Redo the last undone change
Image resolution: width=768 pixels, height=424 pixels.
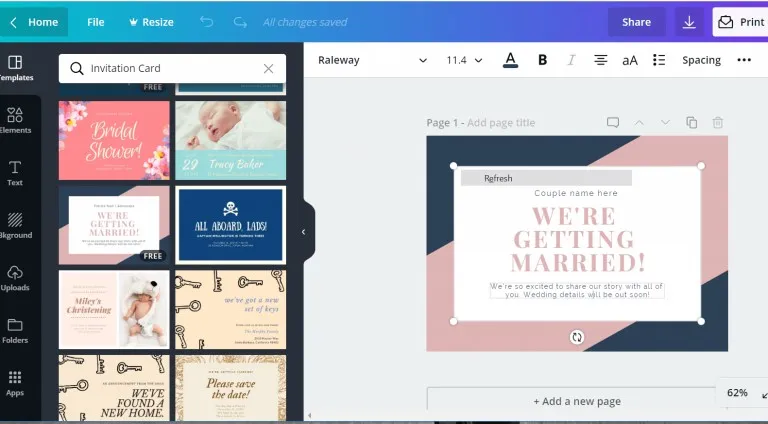[240, 22]
